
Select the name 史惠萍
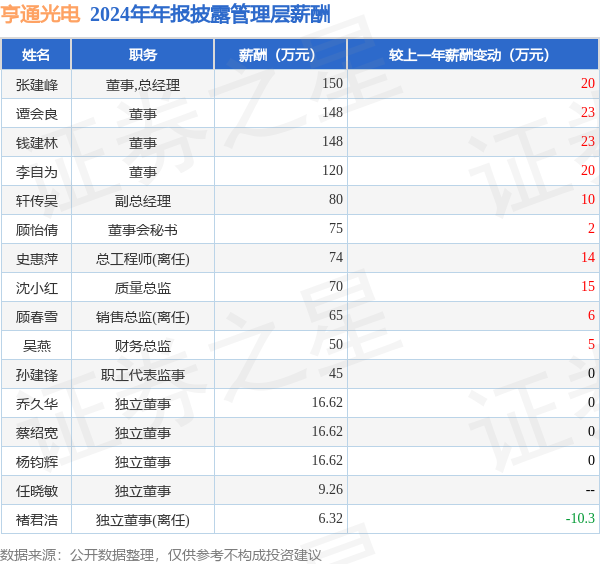37,259
